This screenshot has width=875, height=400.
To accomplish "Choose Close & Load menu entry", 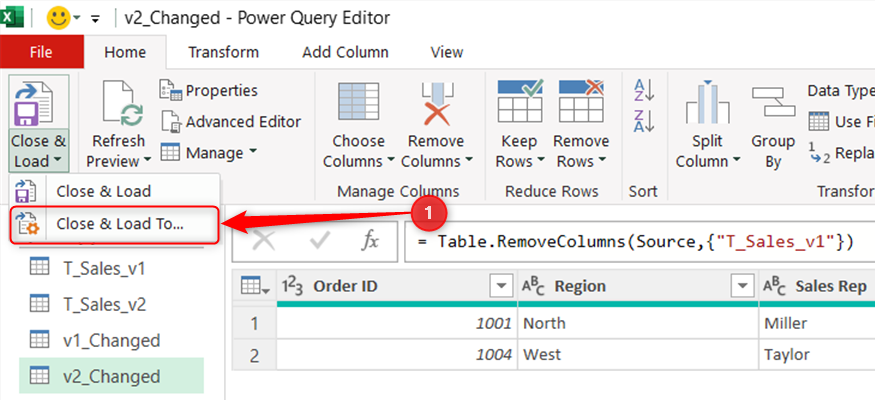I will [116, 191].
